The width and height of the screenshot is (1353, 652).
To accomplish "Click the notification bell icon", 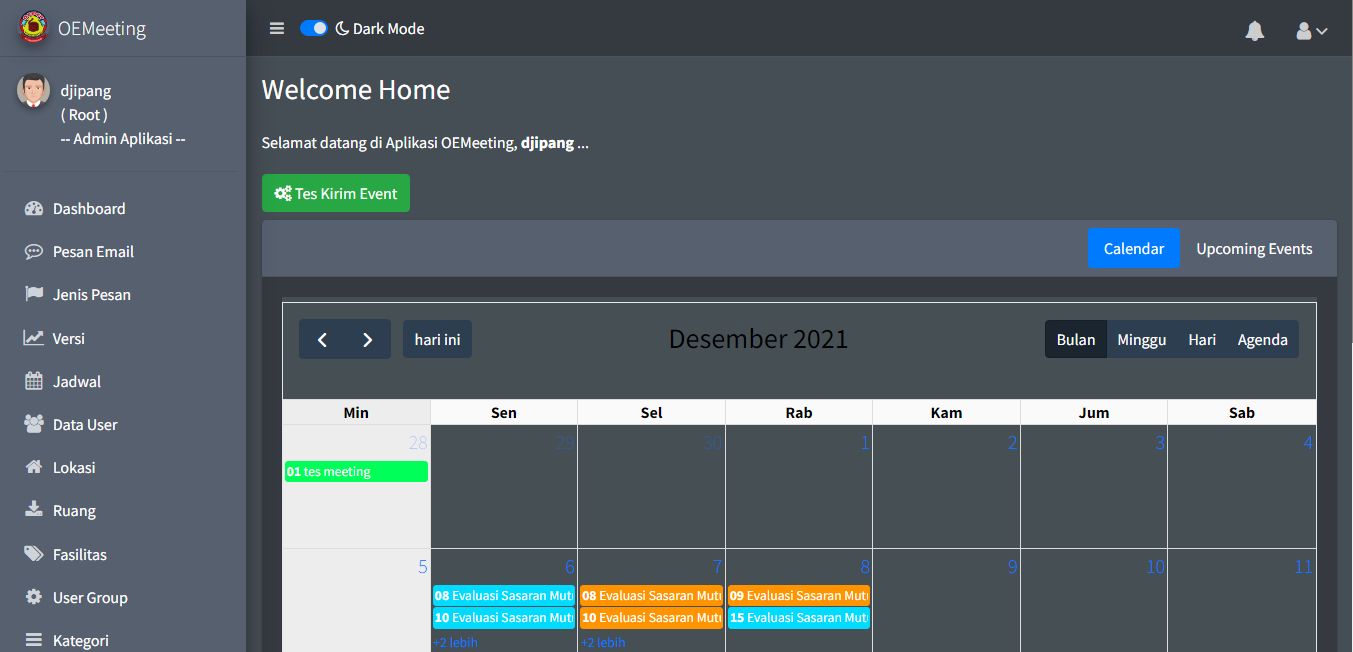I will tap(1254, 31).
